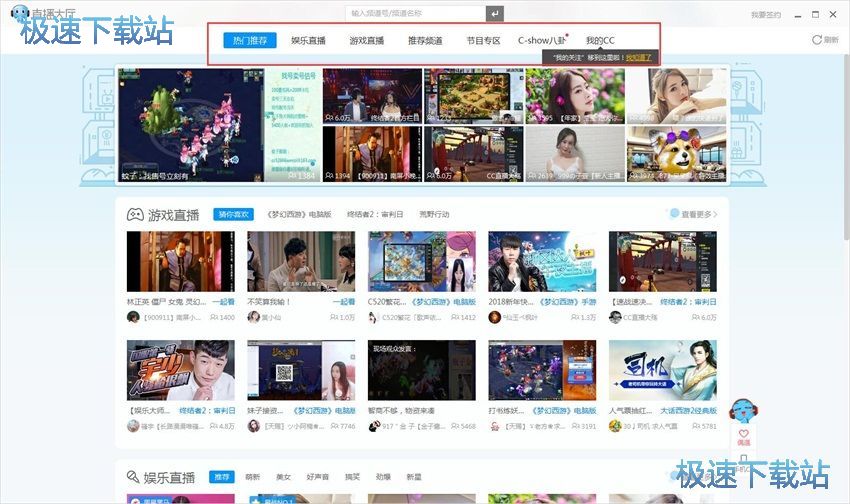Open the banner thumbnail with the Shiba dog
Viewport: 850px width, 504px height.
click(x=677, y=154)
